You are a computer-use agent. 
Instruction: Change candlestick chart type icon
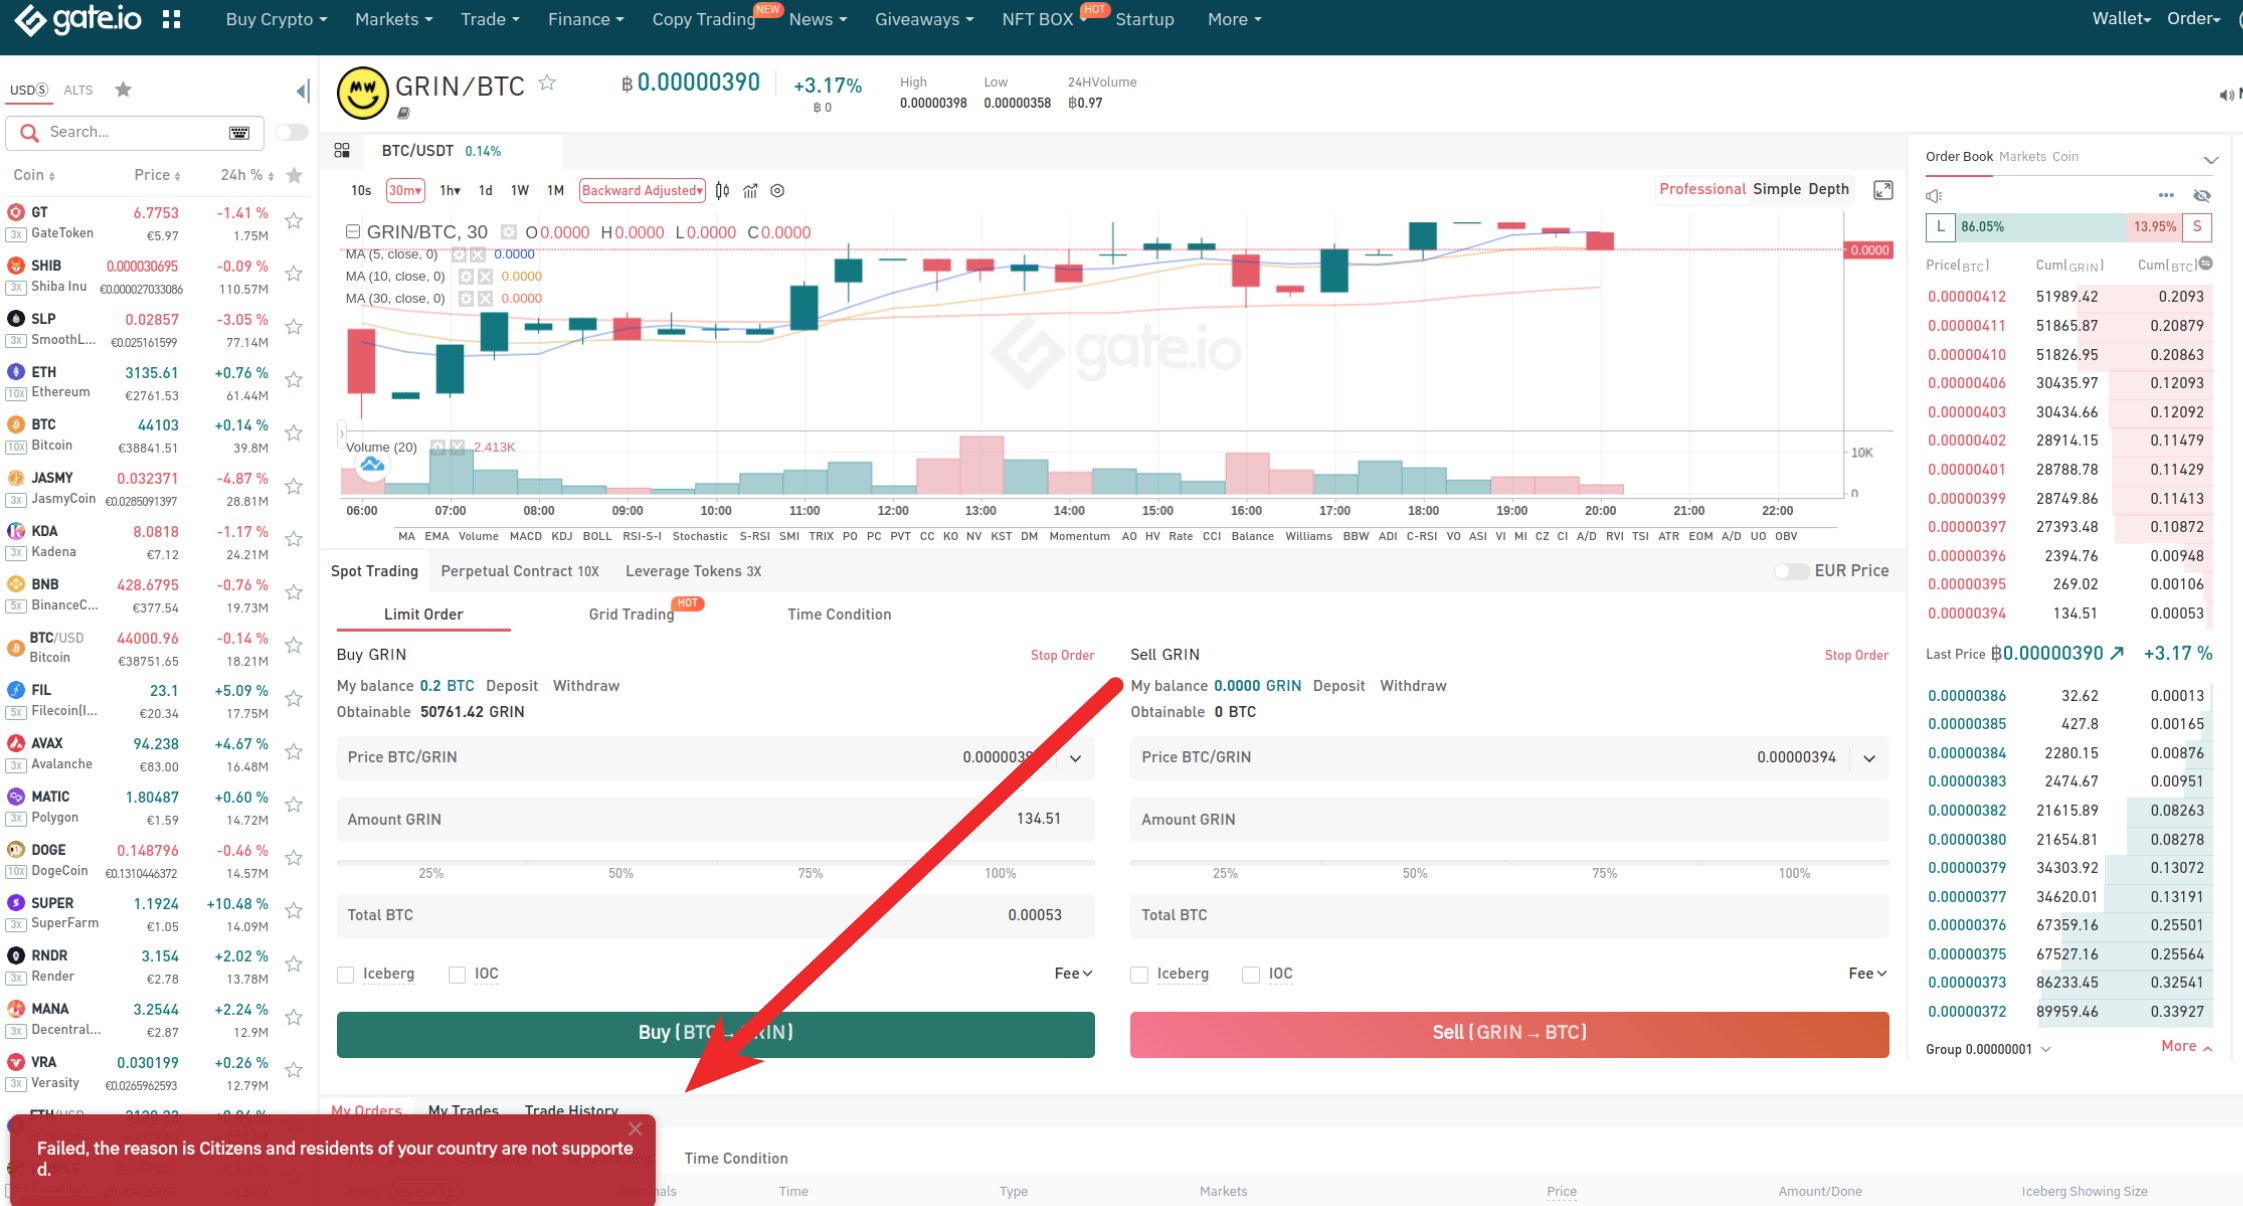[722, 190]
